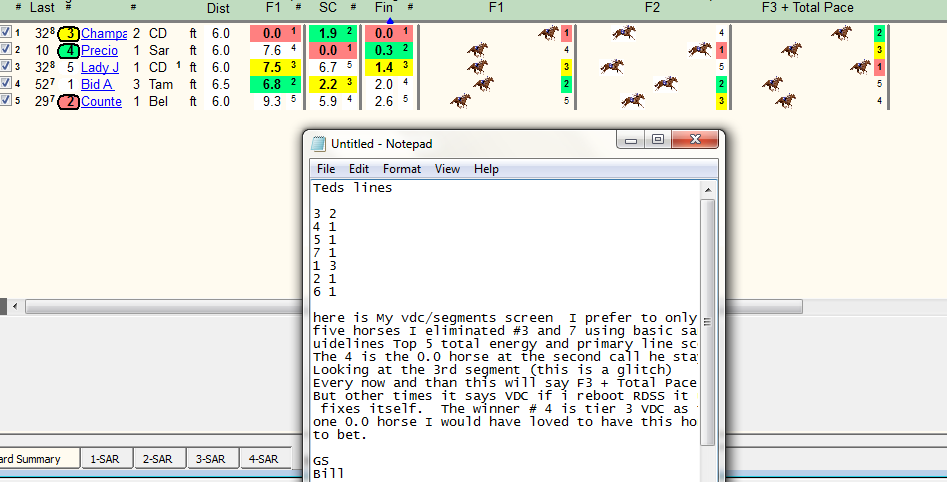Screen dimensions: 947x482
Task: Click the F3 Total Pace horse in Champa row
Action: (x=841, y=33)
